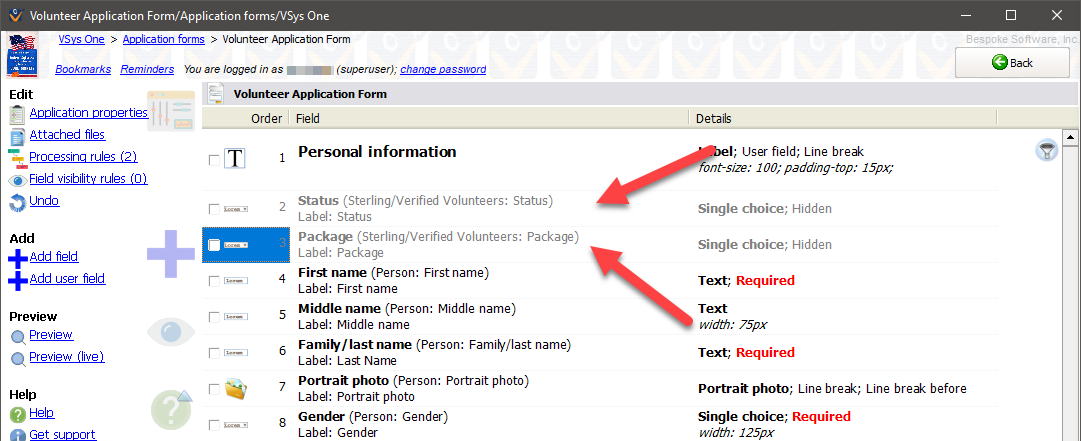The height and width of the screenshot is (441, 1081).
Task: Click the Processing rules icon
Action: 17,157
